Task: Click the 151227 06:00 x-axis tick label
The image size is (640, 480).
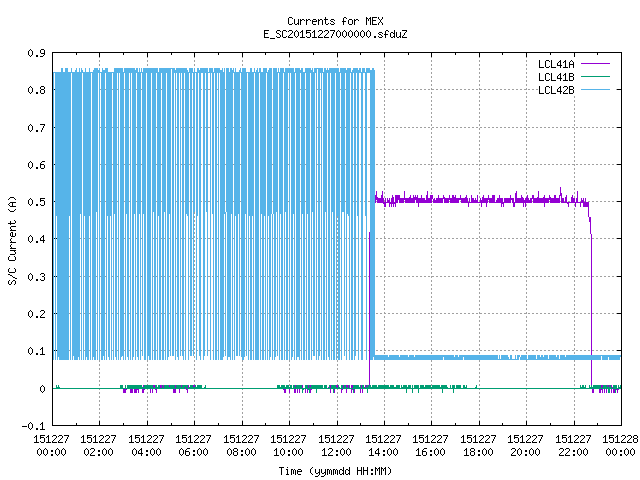Action: 193,446
